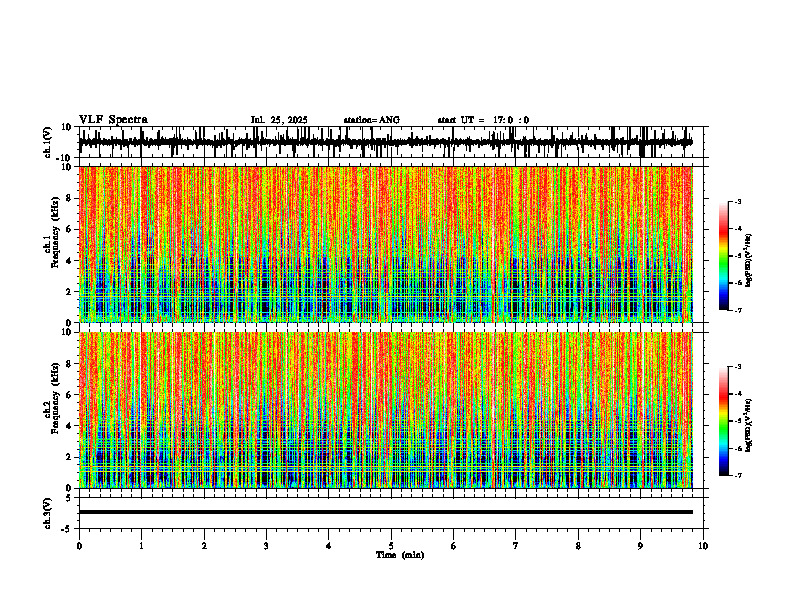
Task: Click the "7" tick on the time axis
Action: tap(516, 546)
